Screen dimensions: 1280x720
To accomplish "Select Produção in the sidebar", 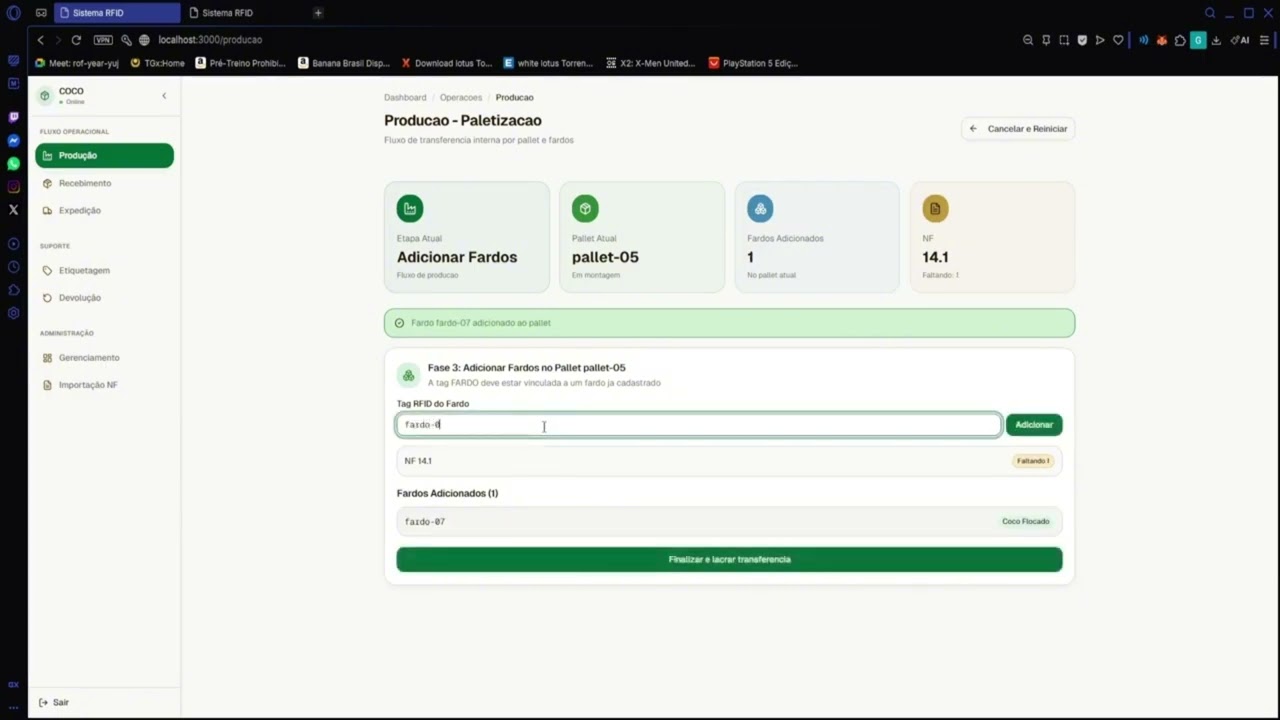I will click(x=104, y=155).
